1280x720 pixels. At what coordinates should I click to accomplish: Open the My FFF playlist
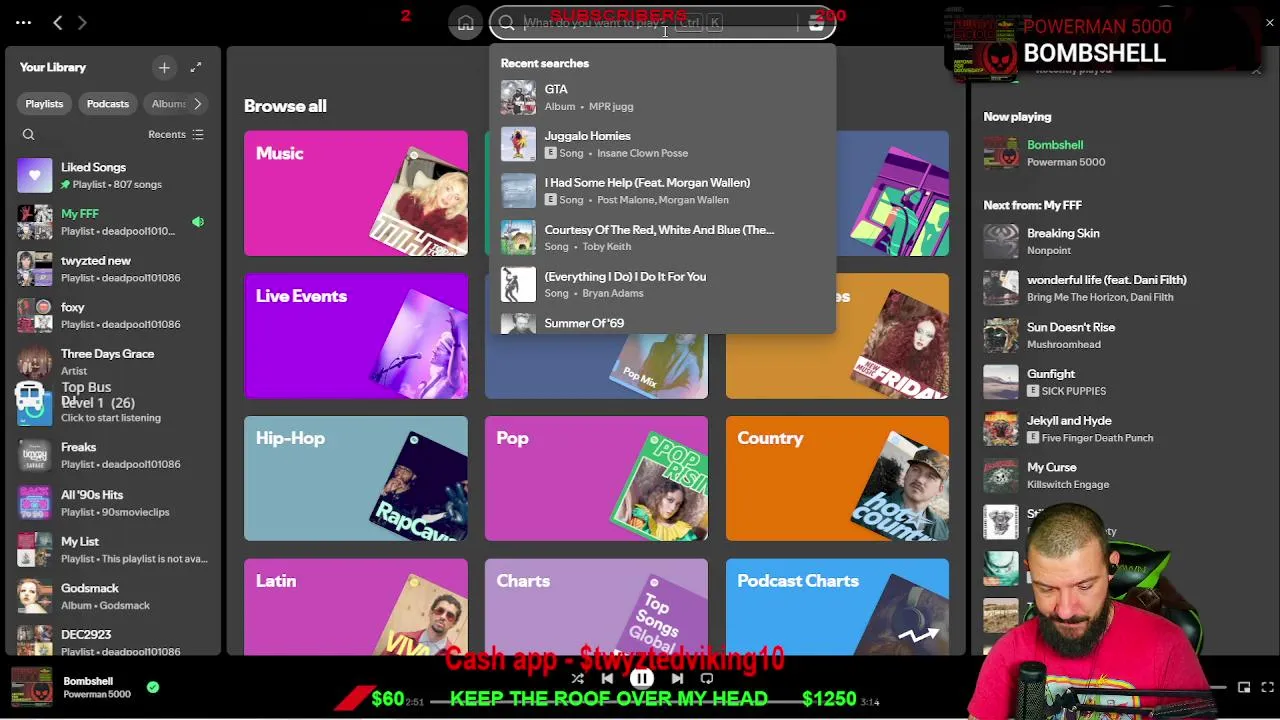pos(111,222)
